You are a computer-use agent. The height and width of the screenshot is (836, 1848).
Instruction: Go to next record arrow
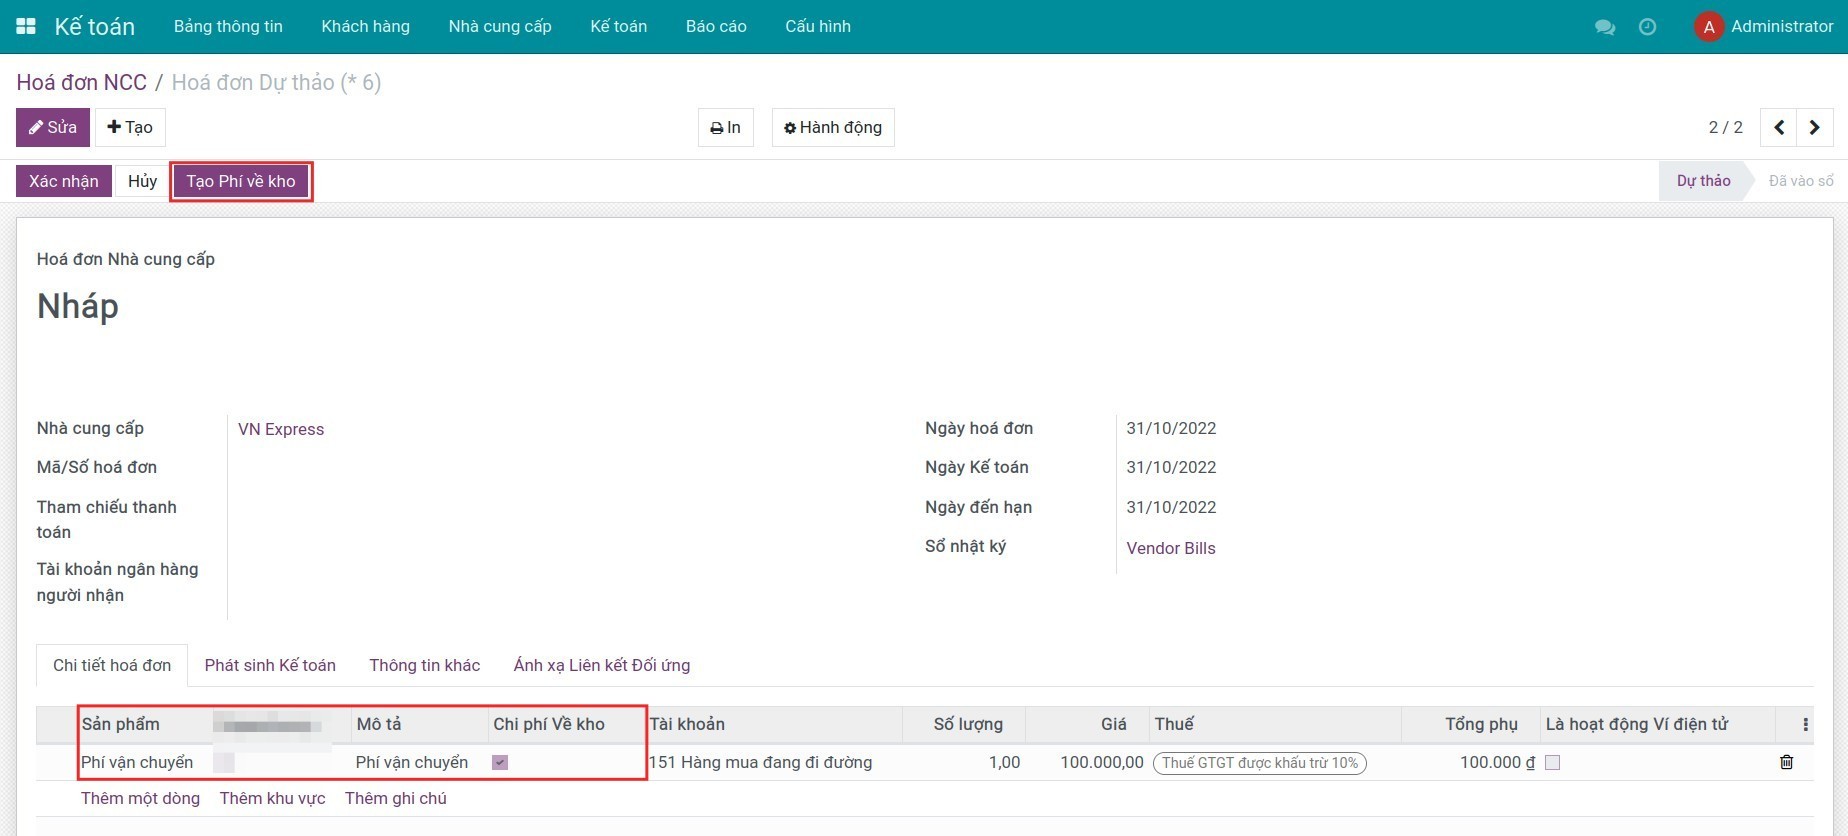[x=1814, y=127]
